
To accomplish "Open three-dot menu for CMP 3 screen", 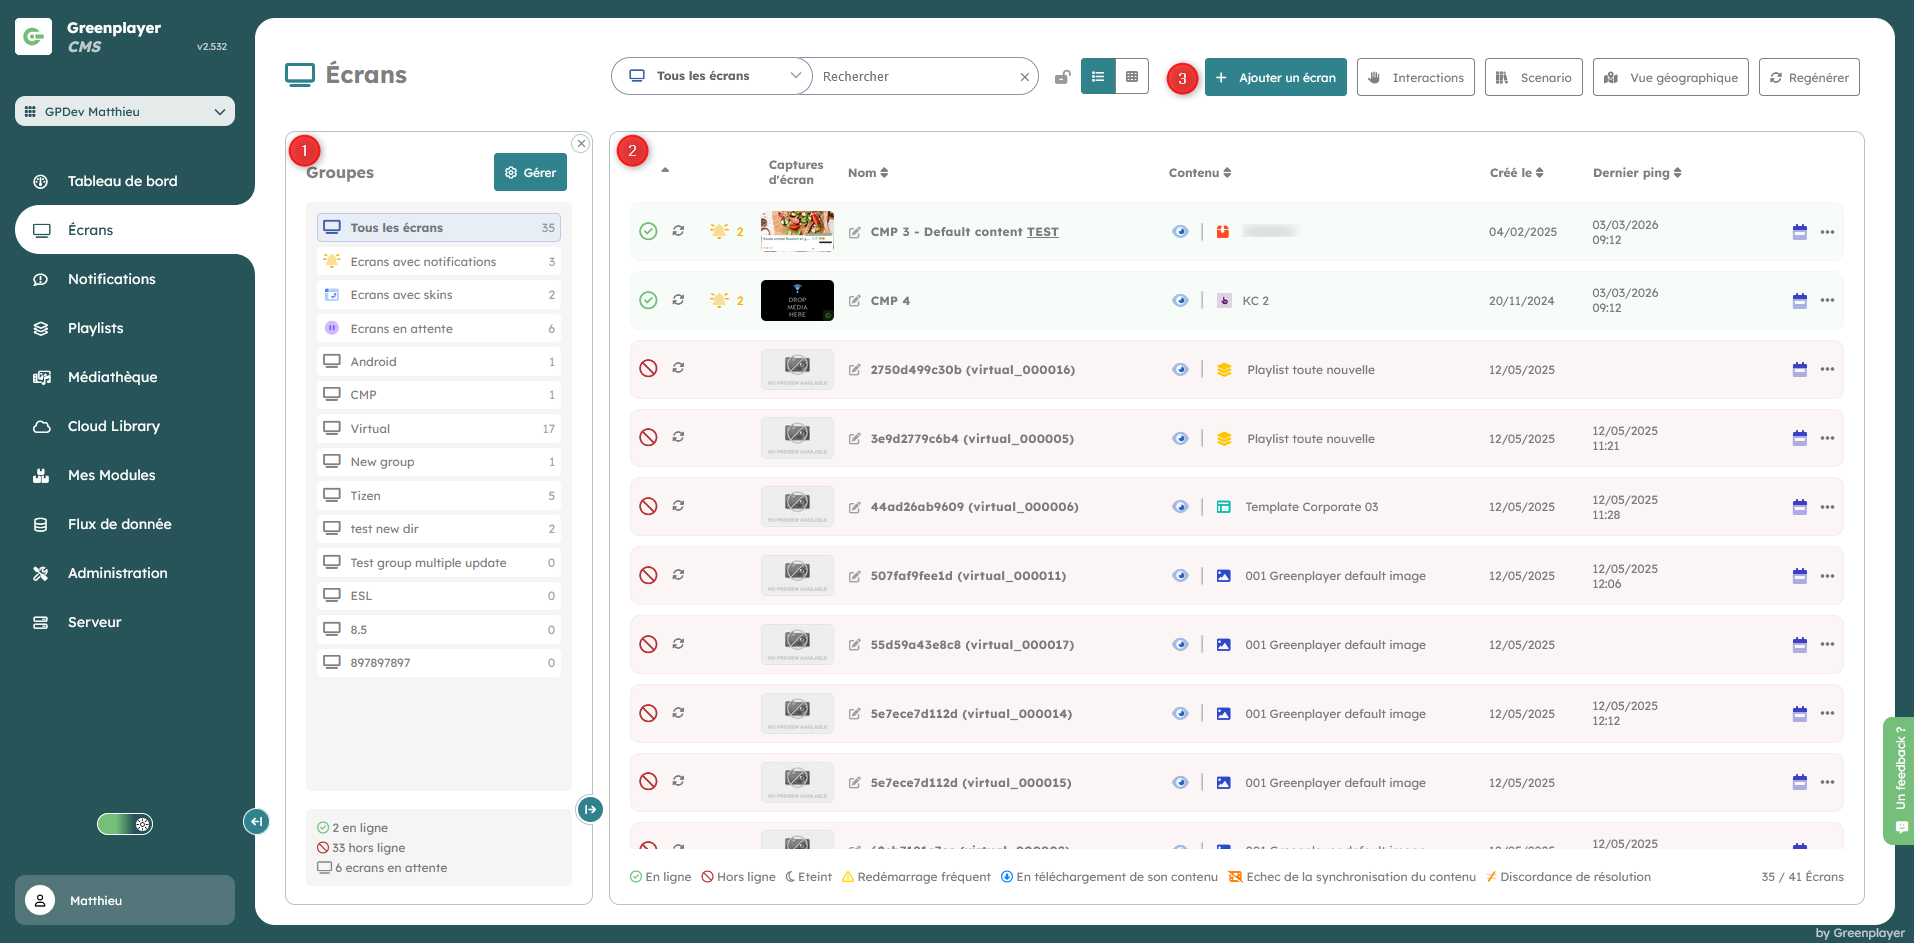I will pyautogui.click(x=1827, y=232).
